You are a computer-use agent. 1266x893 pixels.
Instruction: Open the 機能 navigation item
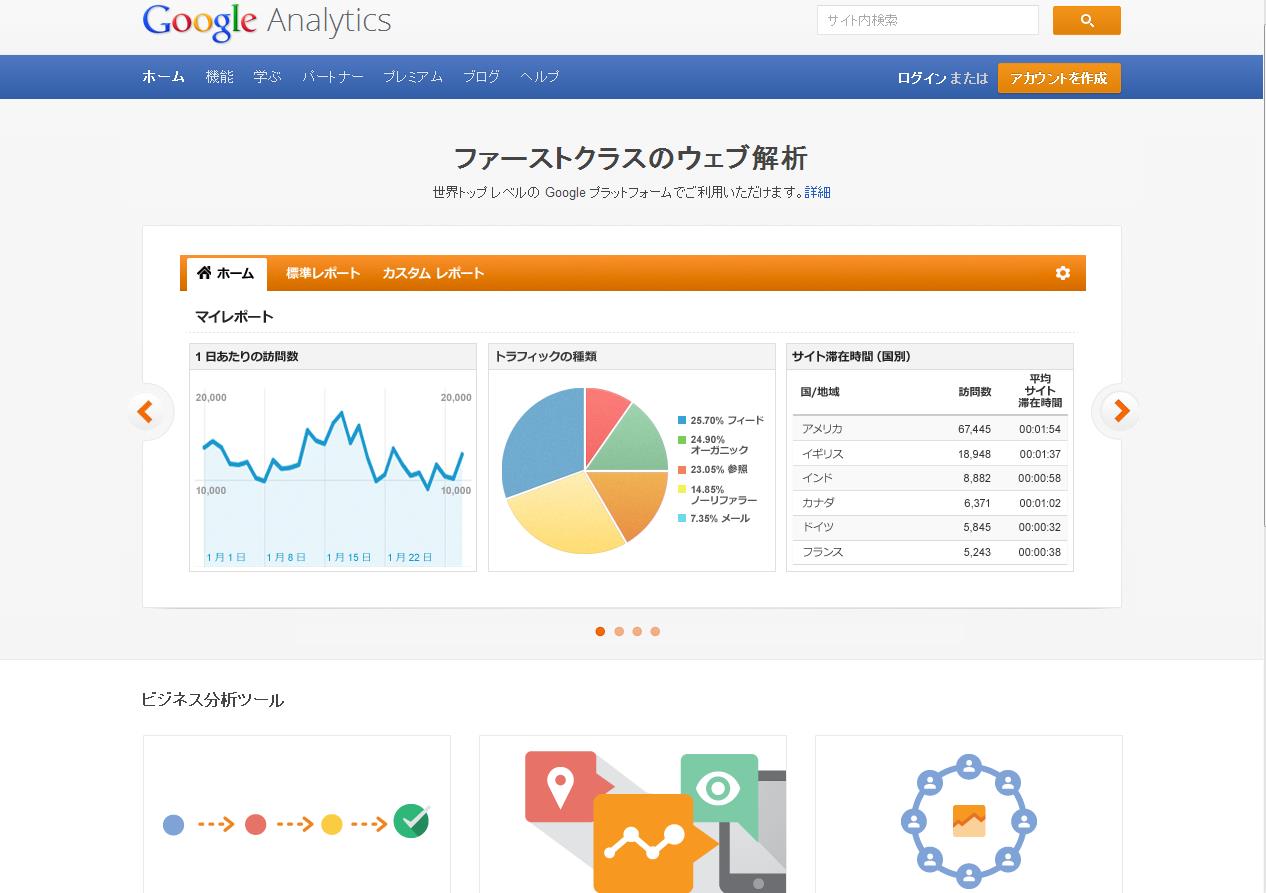(219, 77)
